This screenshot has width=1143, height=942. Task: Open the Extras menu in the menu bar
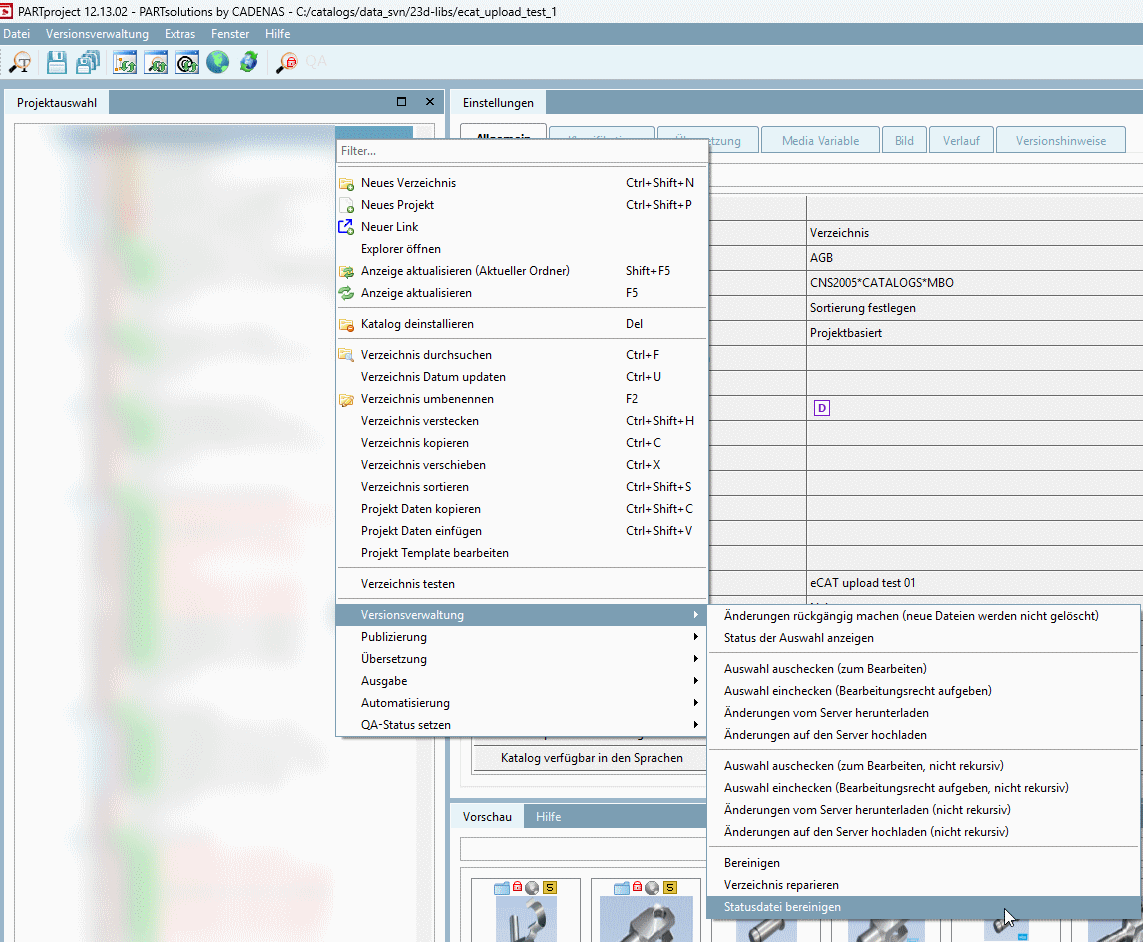coord(179,34)
